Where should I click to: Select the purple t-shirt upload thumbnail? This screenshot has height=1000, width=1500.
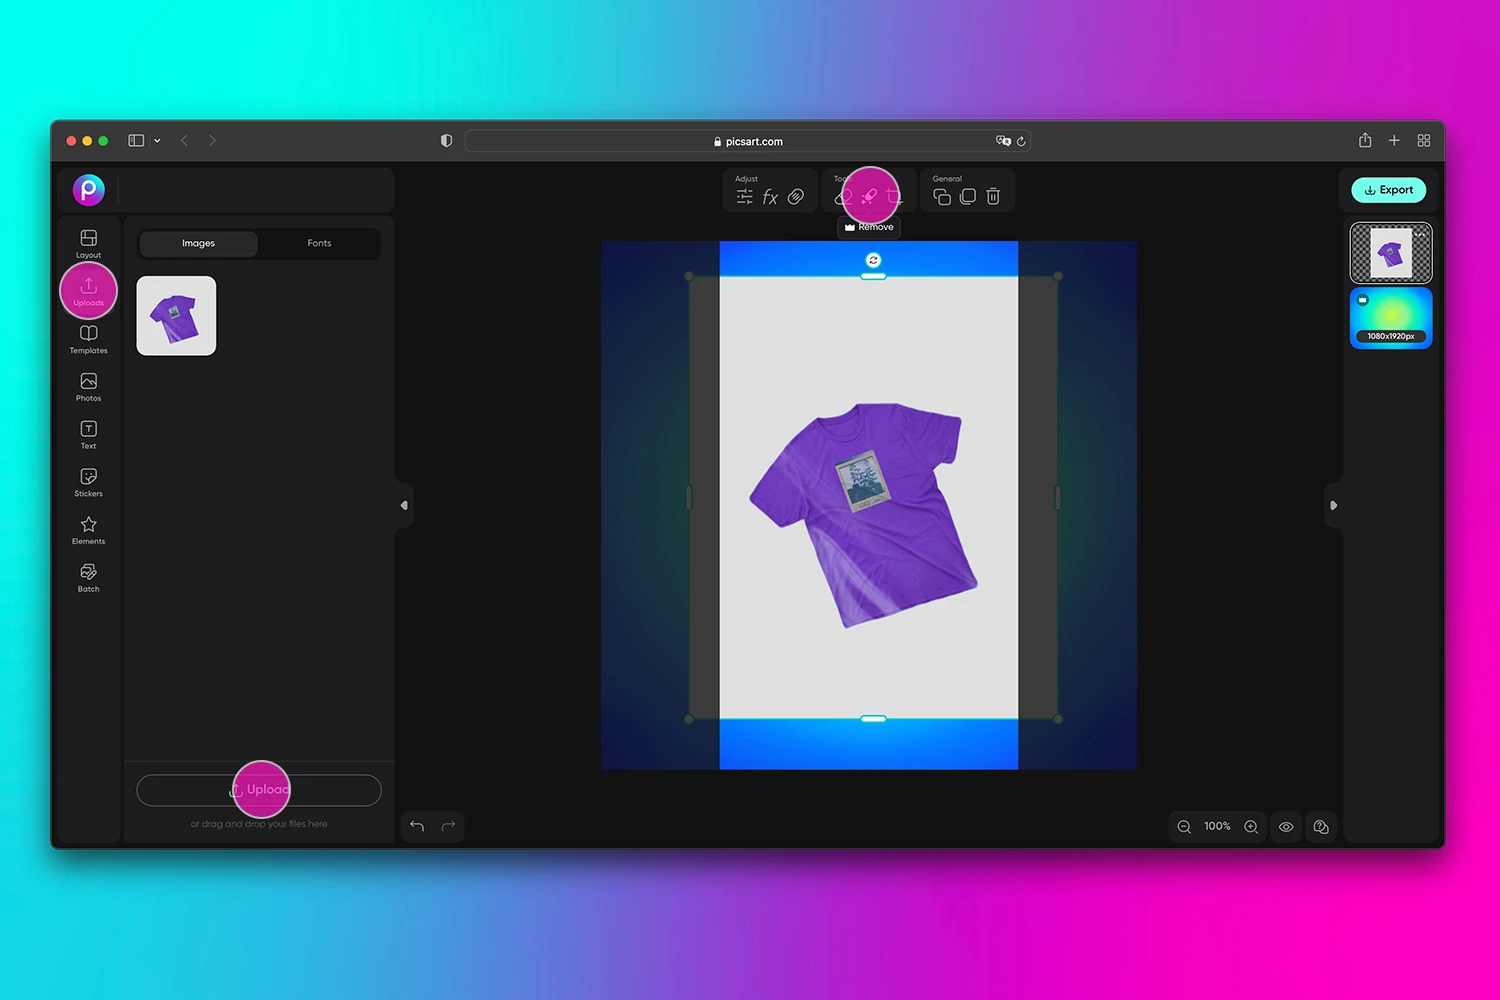coord(176,315)
